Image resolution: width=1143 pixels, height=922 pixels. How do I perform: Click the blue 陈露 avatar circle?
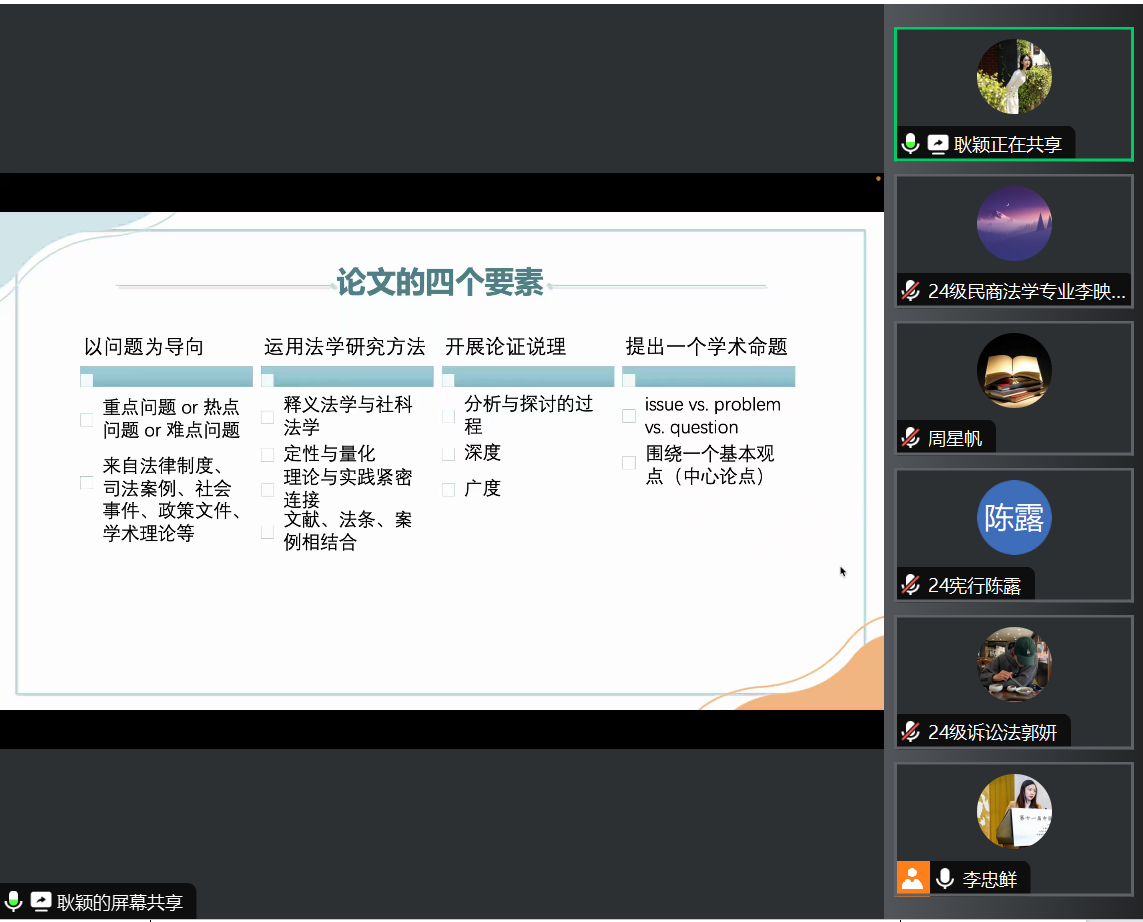[x=1013, y=517]
